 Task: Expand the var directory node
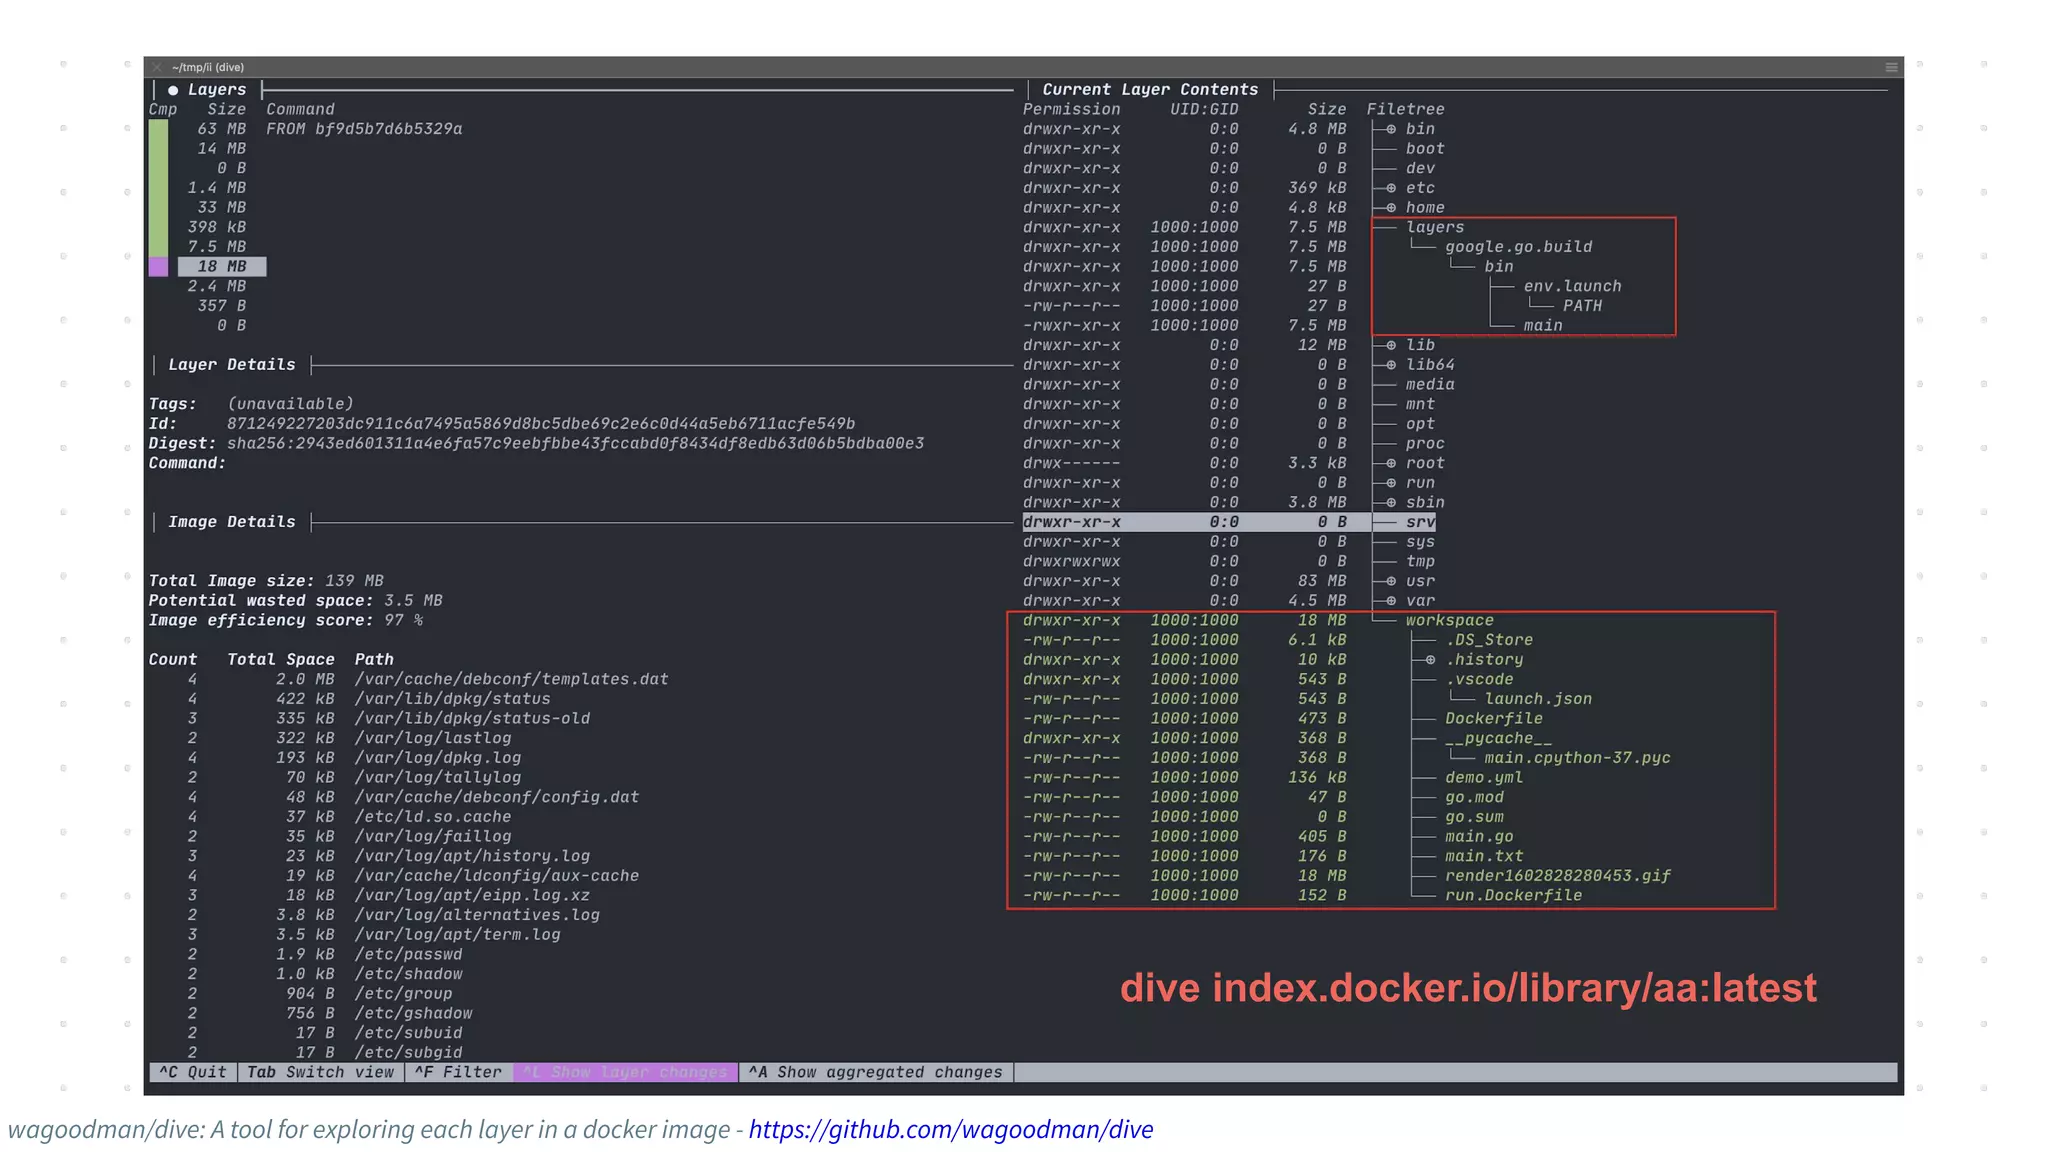[1391, 601]
